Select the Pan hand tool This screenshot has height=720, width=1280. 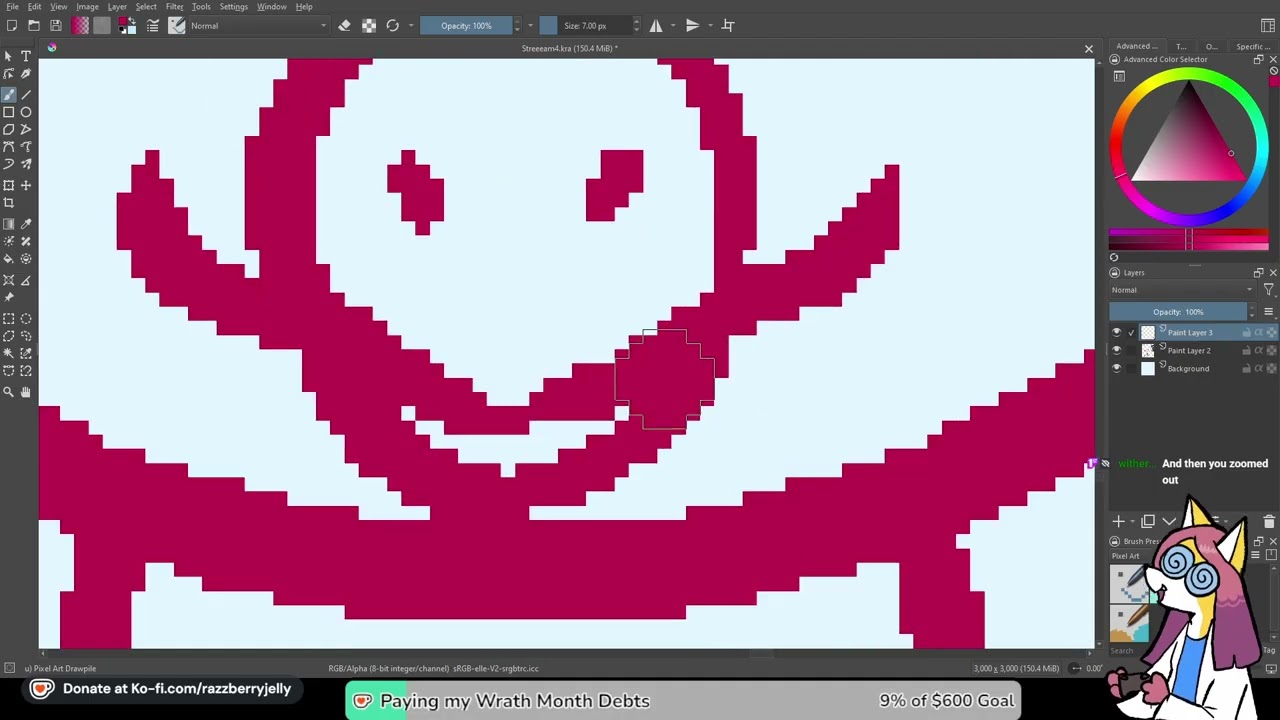point(26,392)
